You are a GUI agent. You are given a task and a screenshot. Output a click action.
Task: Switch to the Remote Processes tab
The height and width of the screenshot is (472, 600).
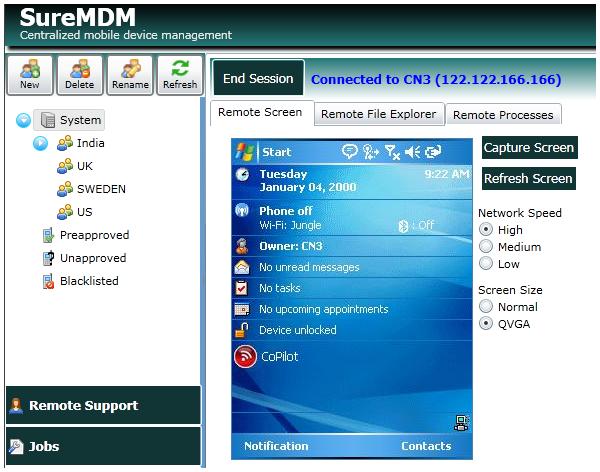pyautogui.click(x=503, y=115)
